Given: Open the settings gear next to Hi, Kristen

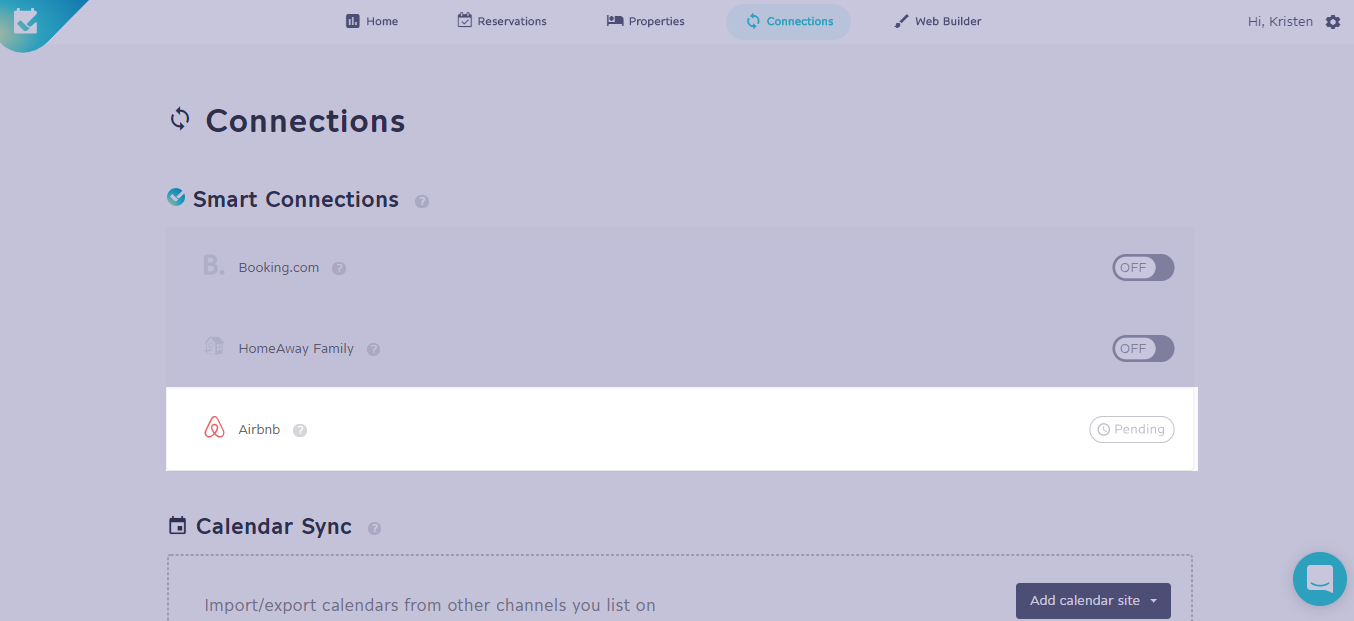Looking at the screenshot, I should 1333,22.
